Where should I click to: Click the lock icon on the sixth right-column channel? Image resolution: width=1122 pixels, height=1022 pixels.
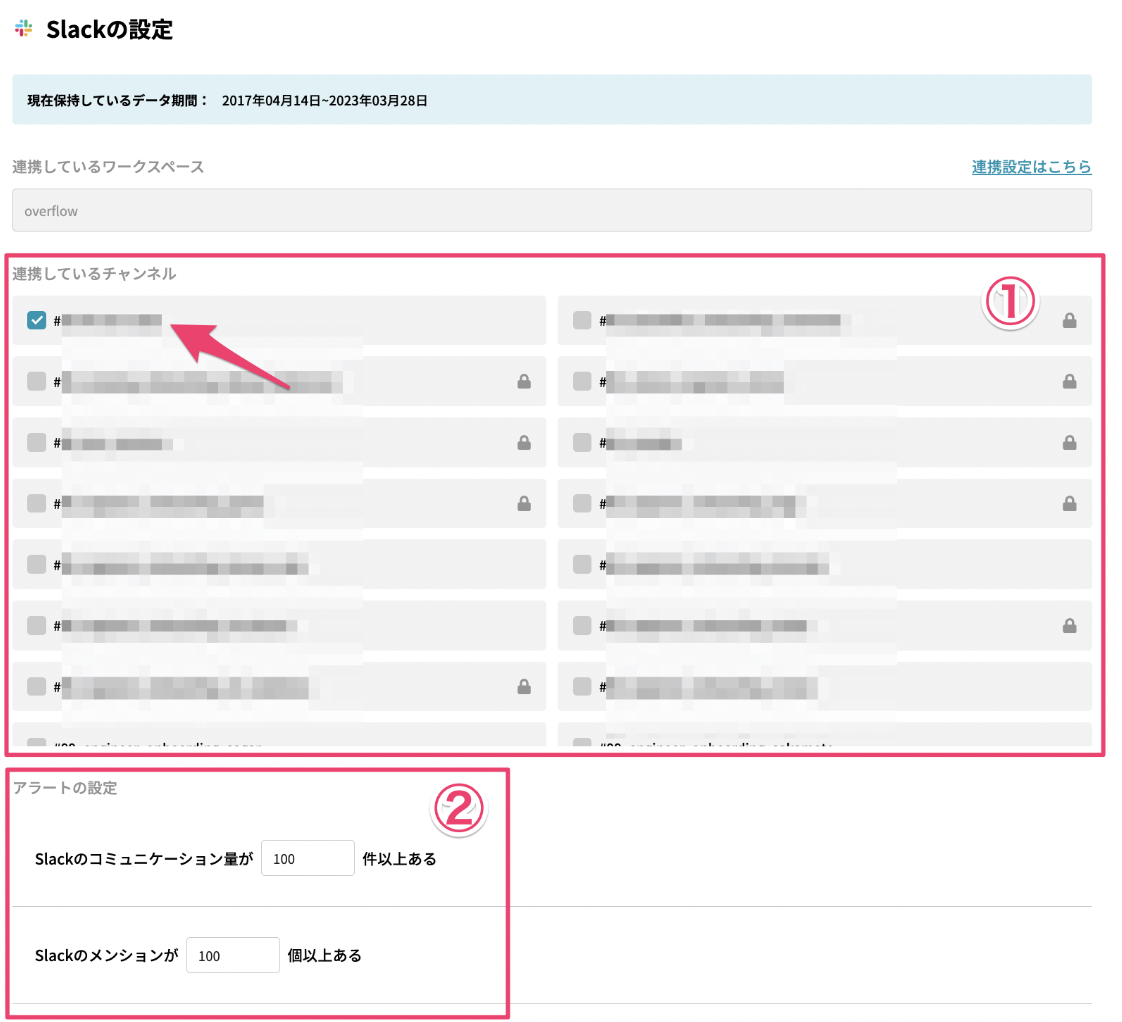[x=1069, y=626]
